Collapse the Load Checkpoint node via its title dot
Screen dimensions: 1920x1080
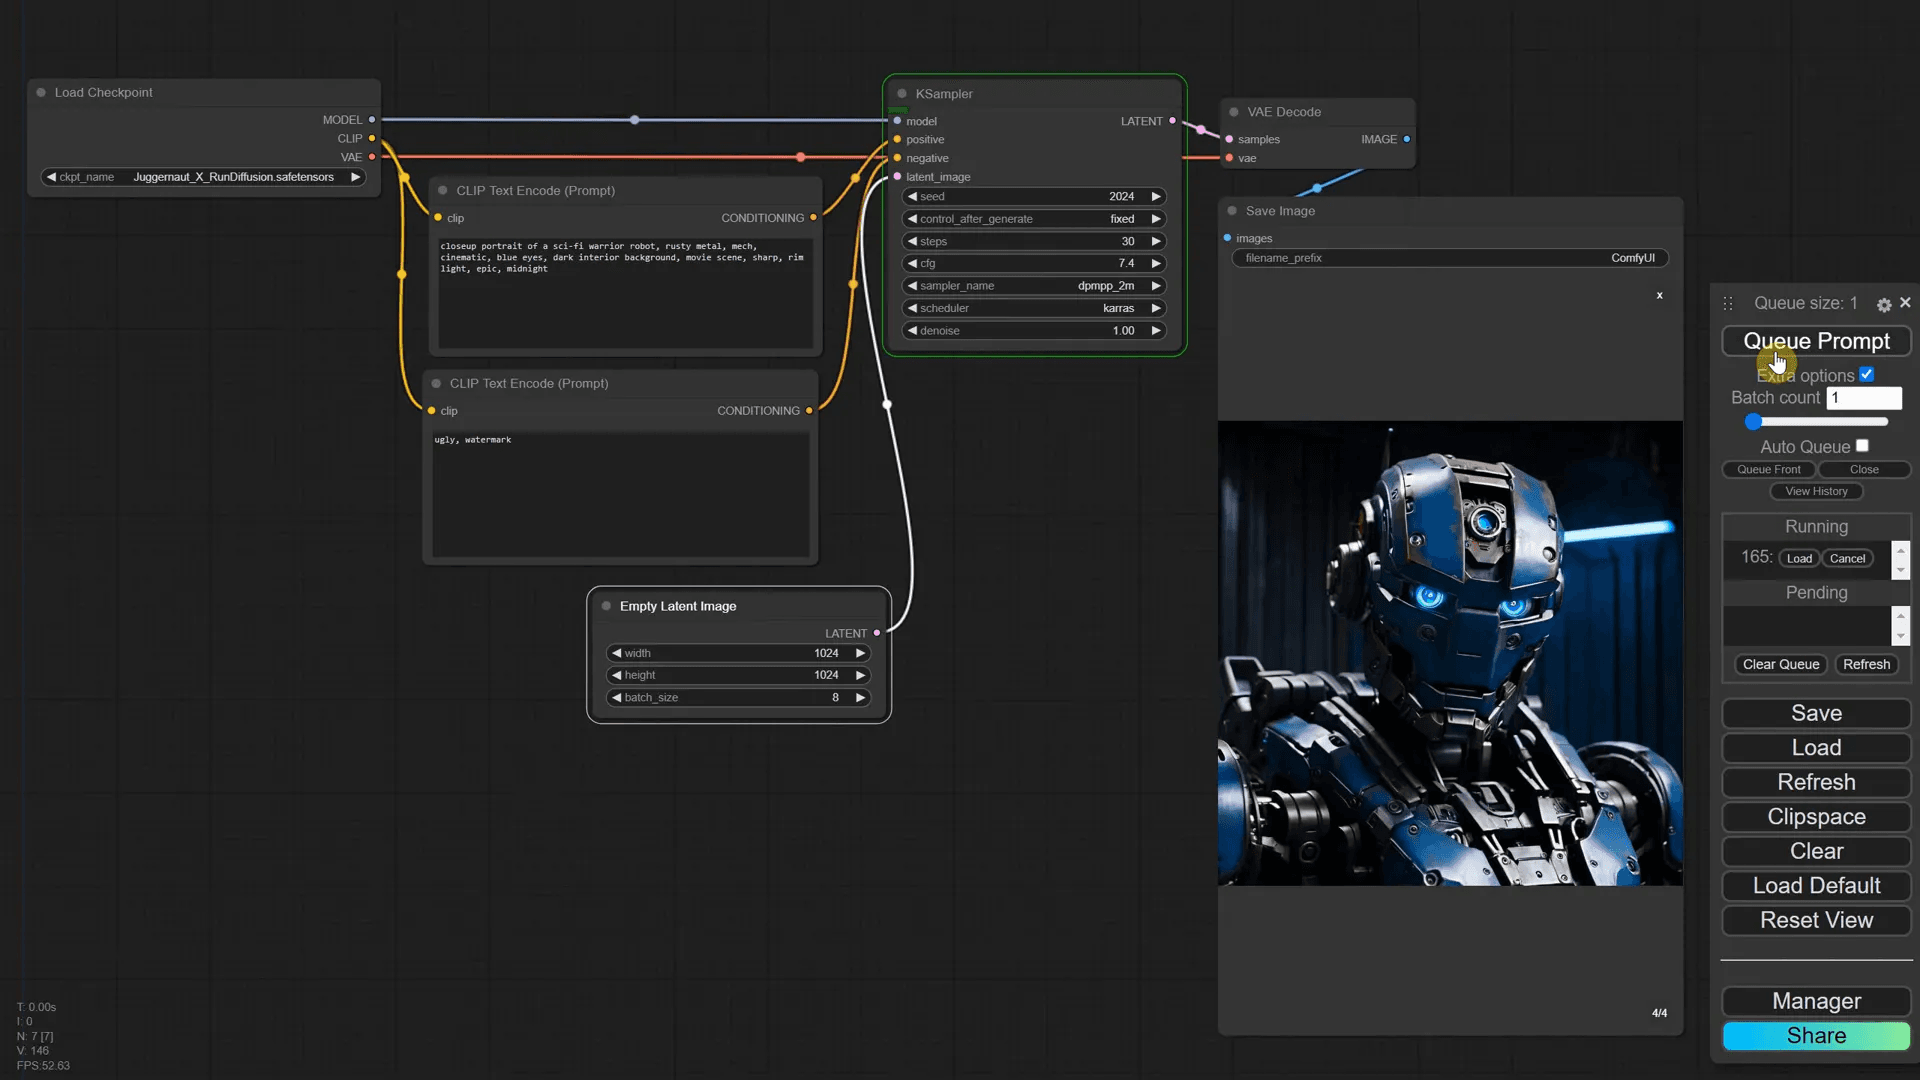pyautogui.click(x=41, y=92)
